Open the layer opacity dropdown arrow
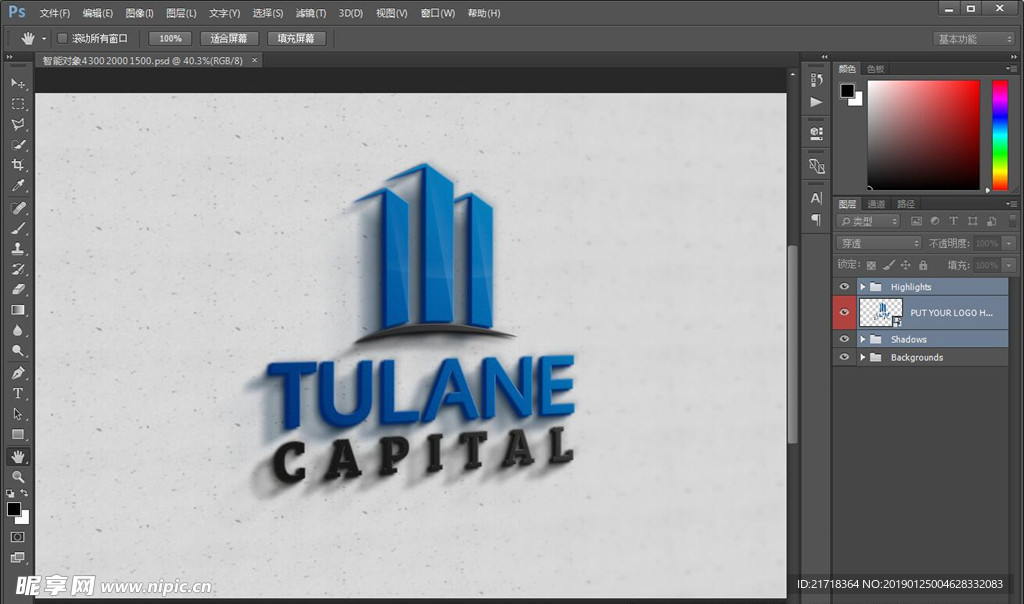 tap(1009, 243)
